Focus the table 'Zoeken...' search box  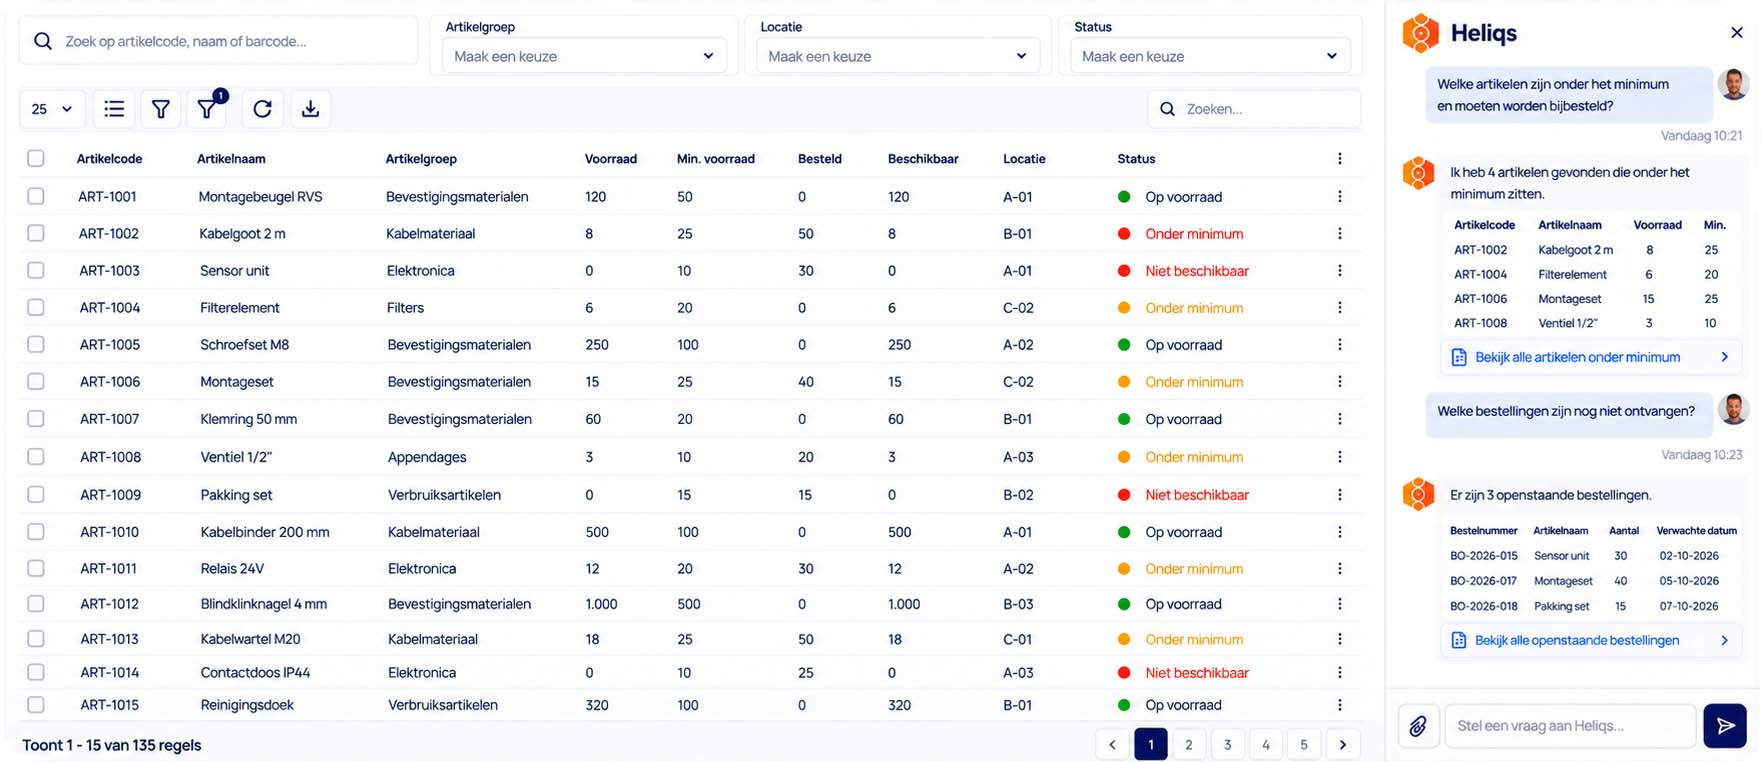click(x=1254, y=109)
